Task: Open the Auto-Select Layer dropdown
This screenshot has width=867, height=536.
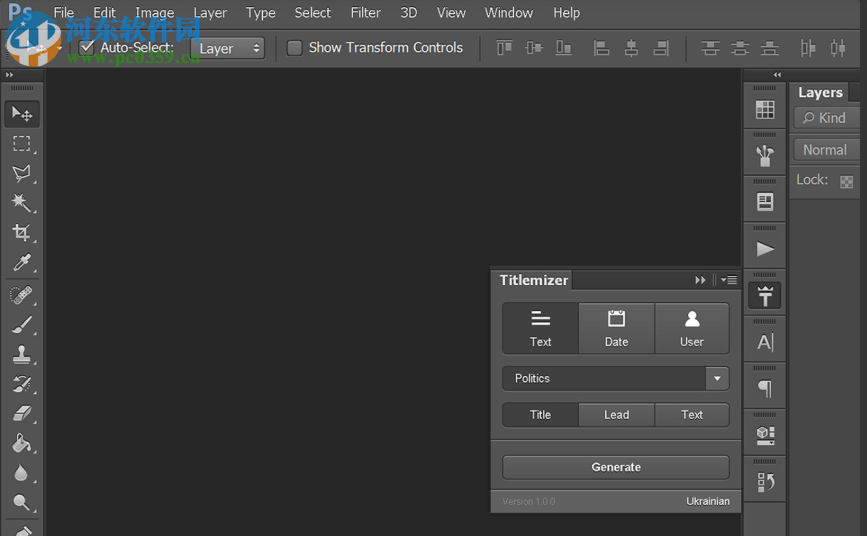Action: pos(228,48)
